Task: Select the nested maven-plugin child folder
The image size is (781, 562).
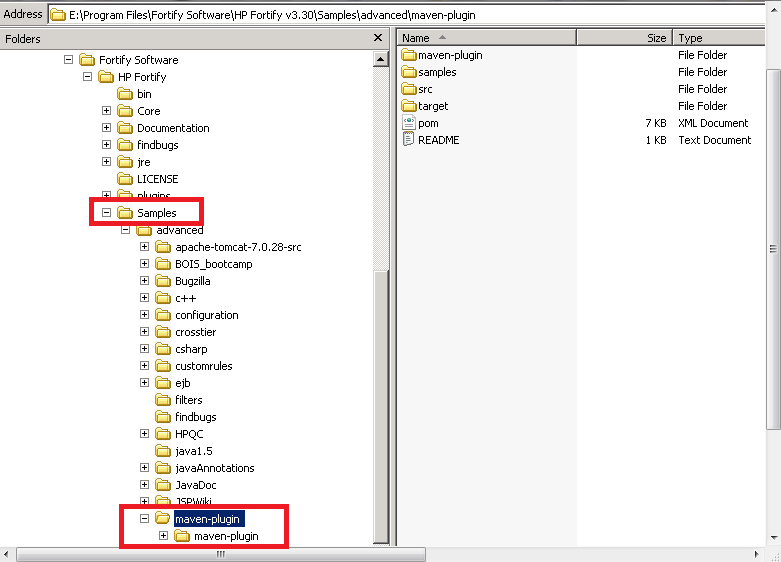Action: 226,536
